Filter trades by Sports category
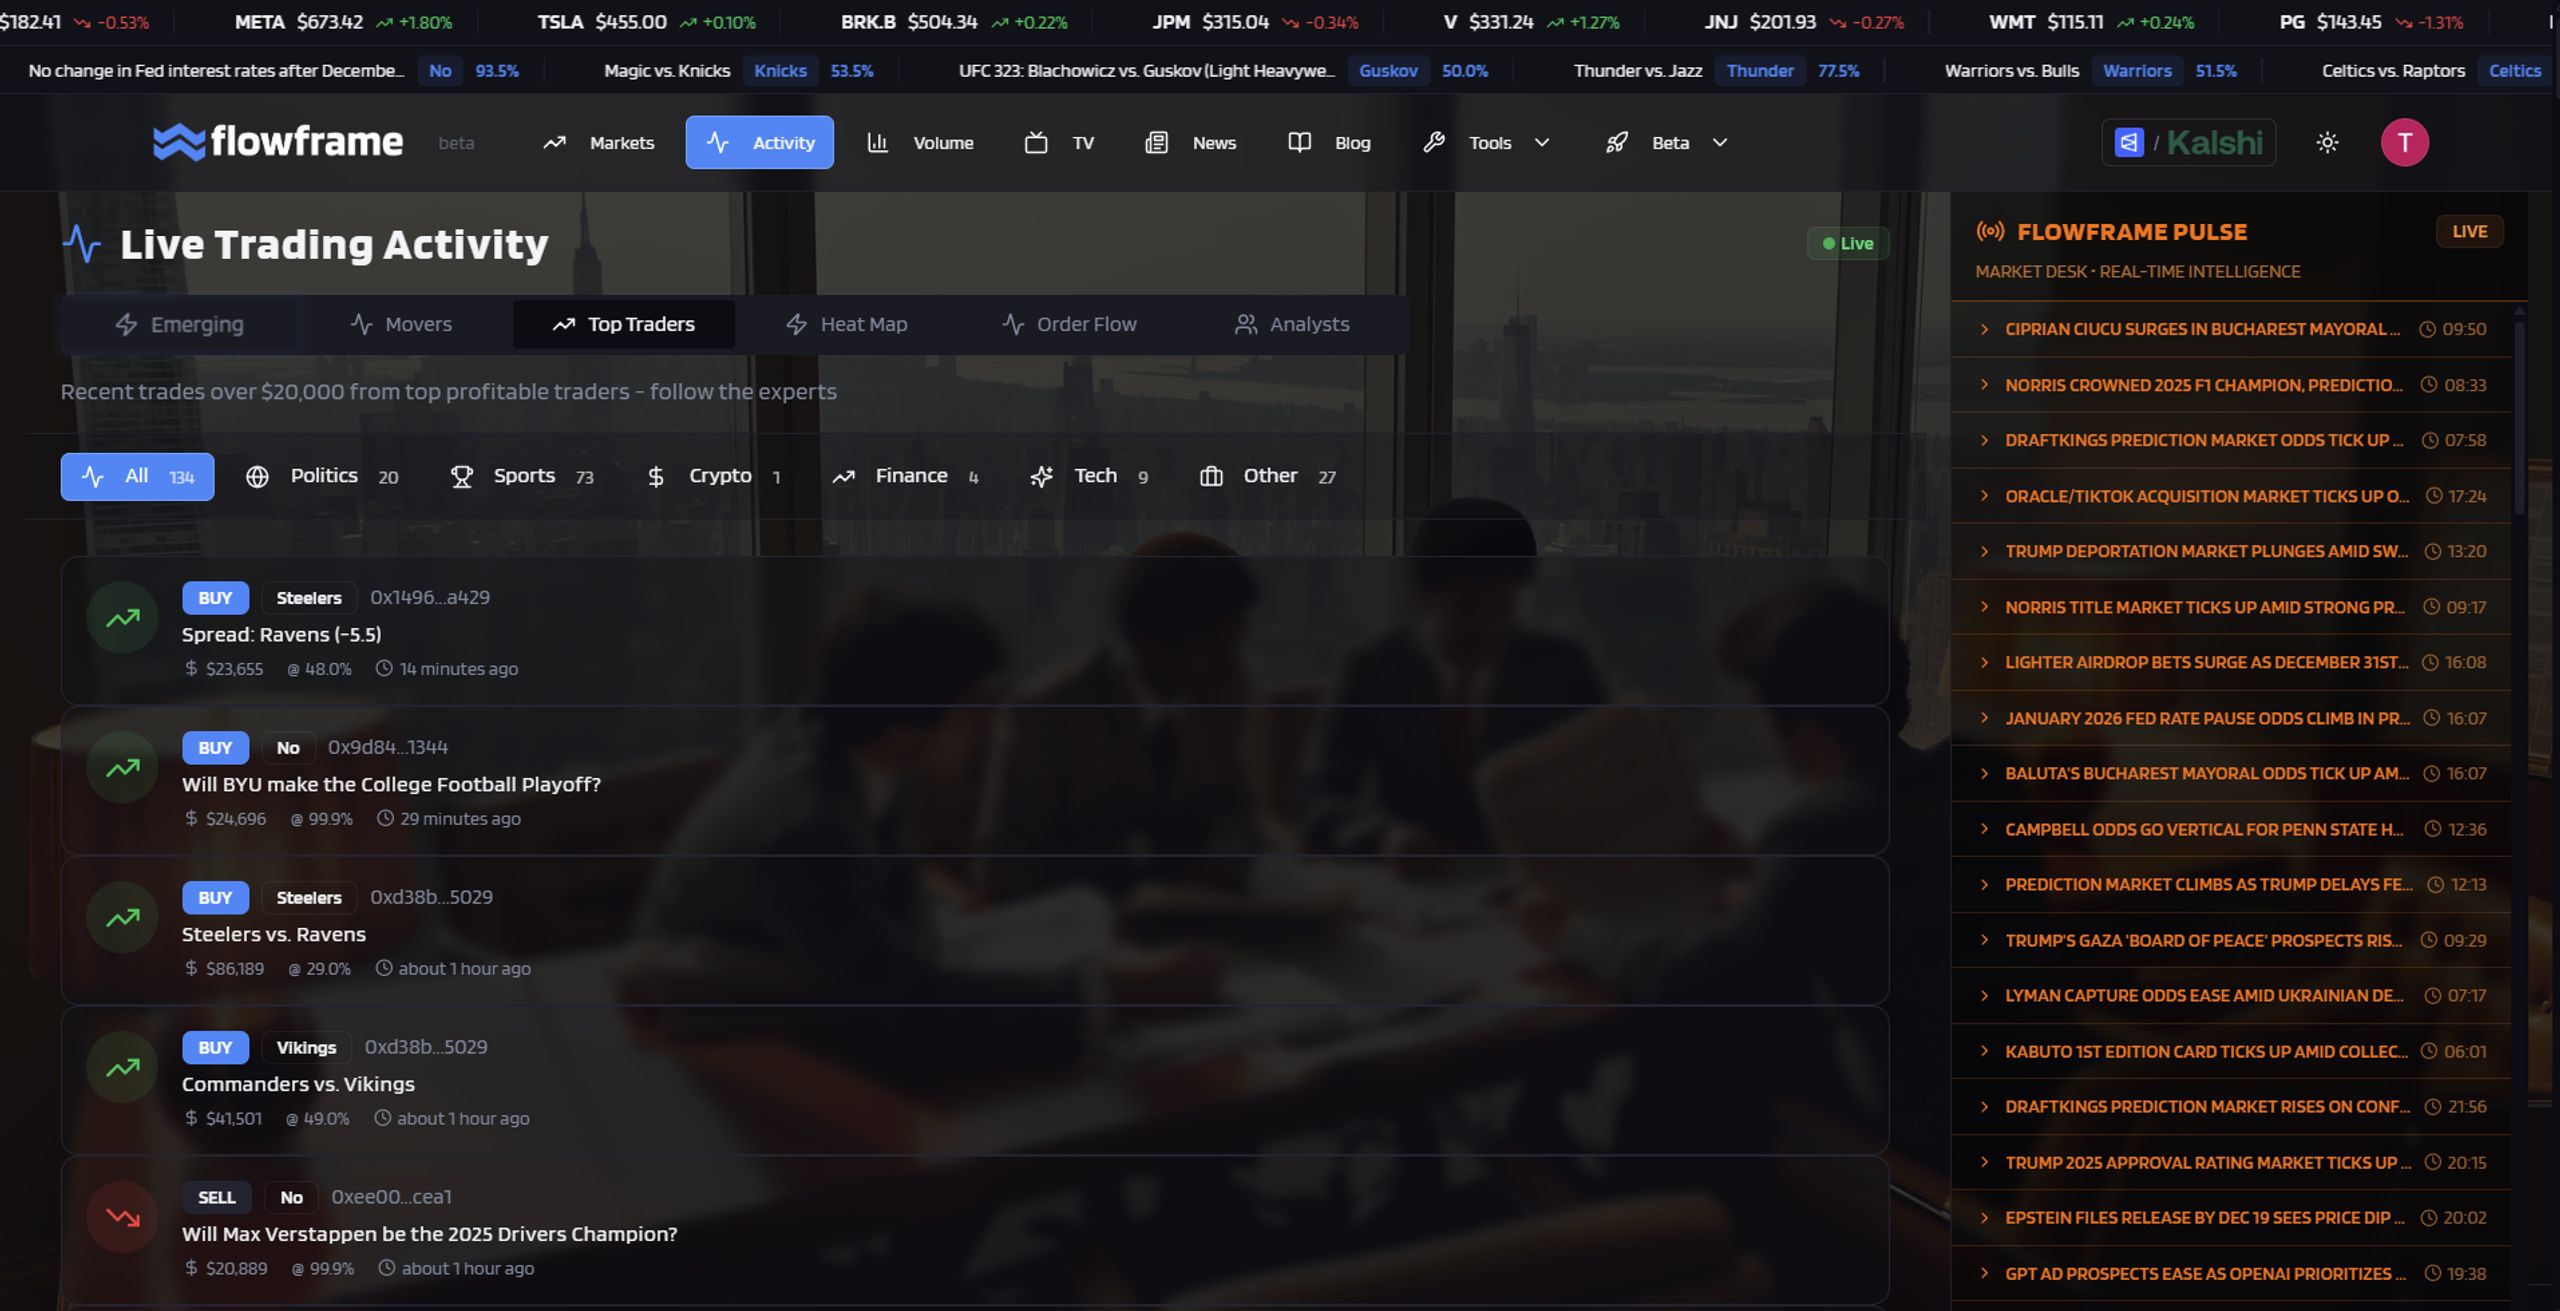Screen dimensions: 2560x1311 [x=522, y=476]
